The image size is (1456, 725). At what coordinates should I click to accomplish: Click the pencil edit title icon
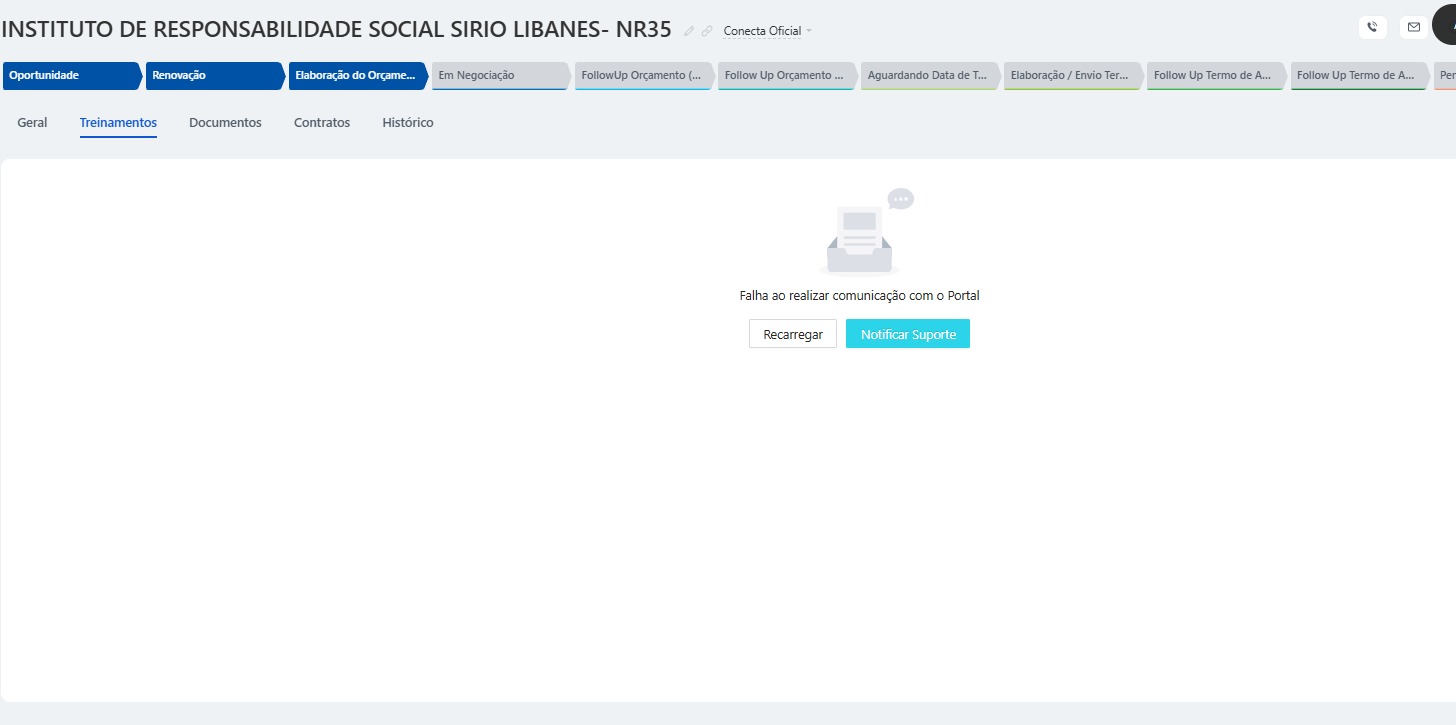click(x=689, y=31)
